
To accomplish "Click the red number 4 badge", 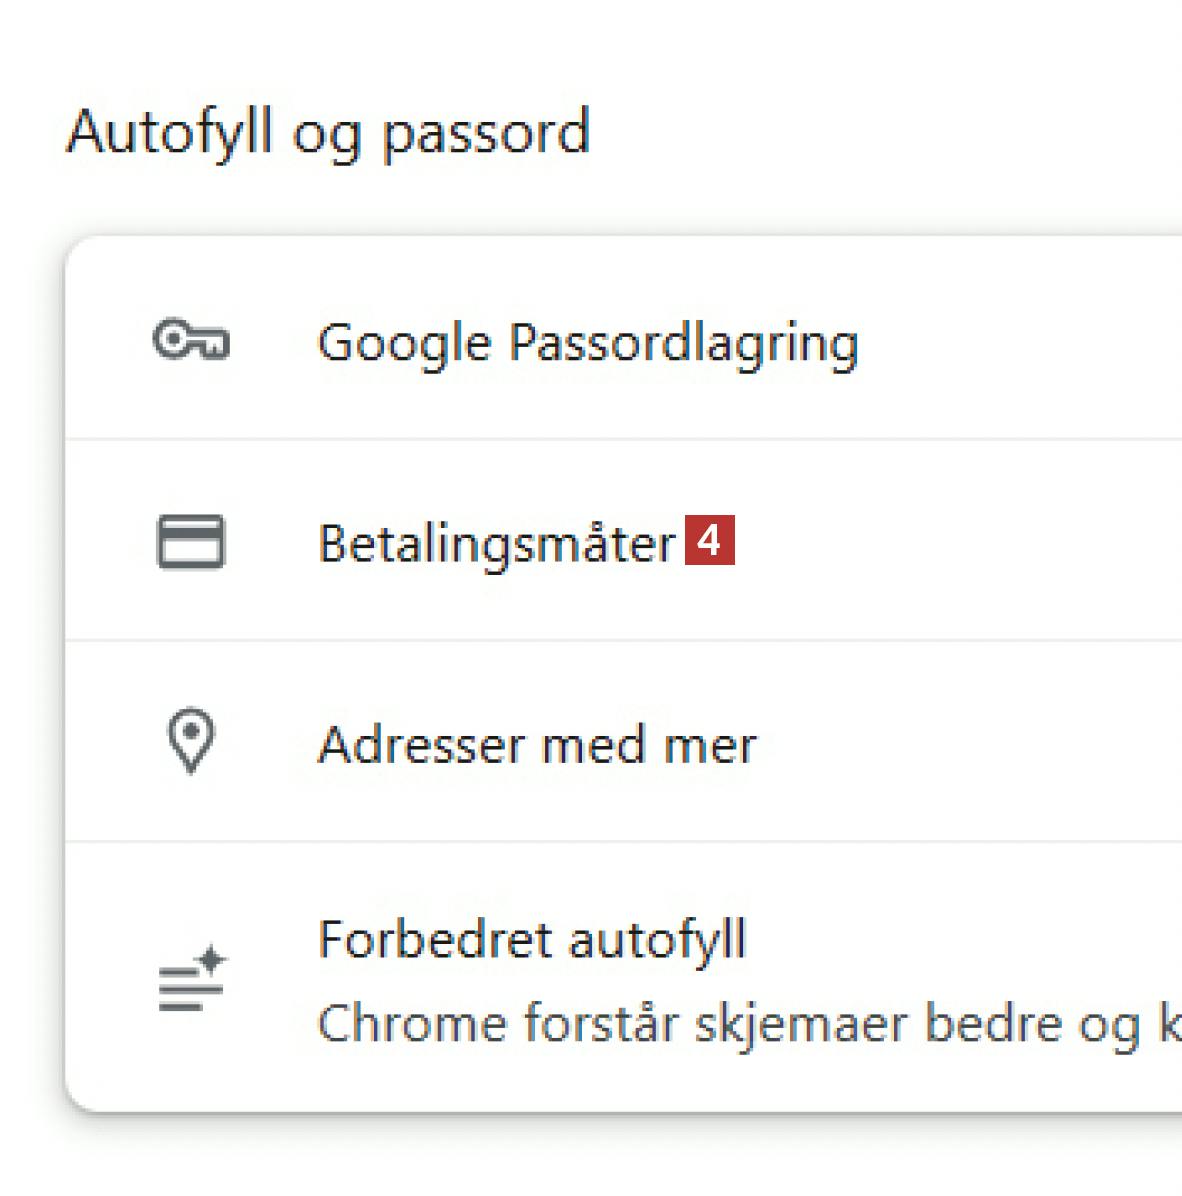I will click(x=709, y=540).
